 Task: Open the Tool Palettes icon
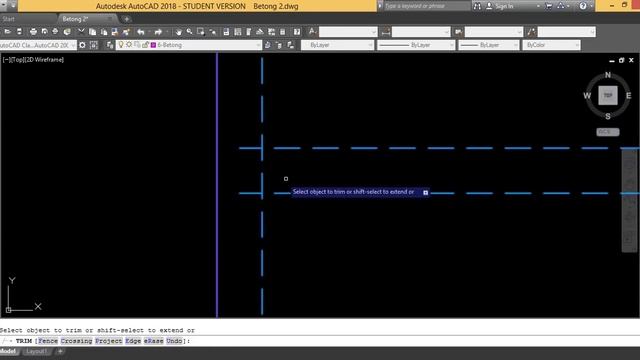pyautogui.click(x=249, y=32)
